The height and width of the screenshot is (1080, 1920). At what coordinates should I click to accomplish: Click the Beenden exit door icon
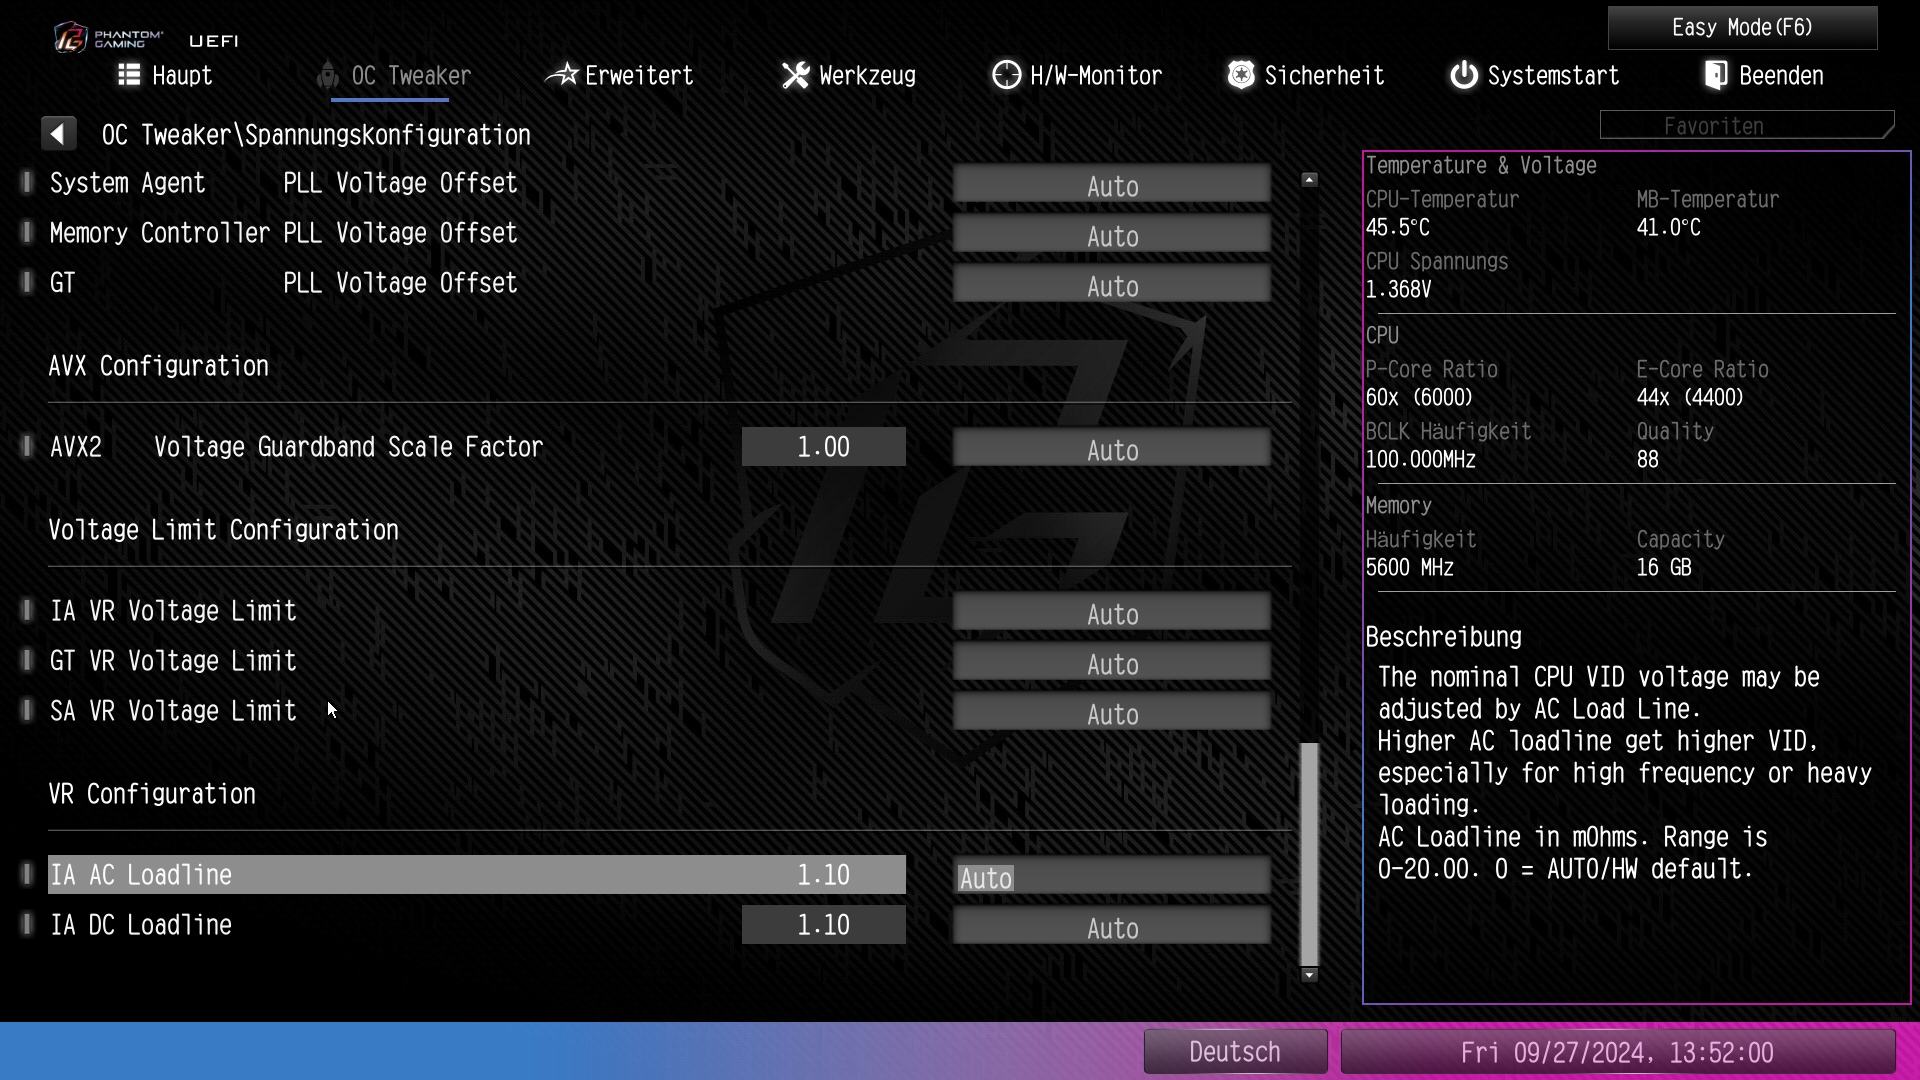[x=1716, y=75]
